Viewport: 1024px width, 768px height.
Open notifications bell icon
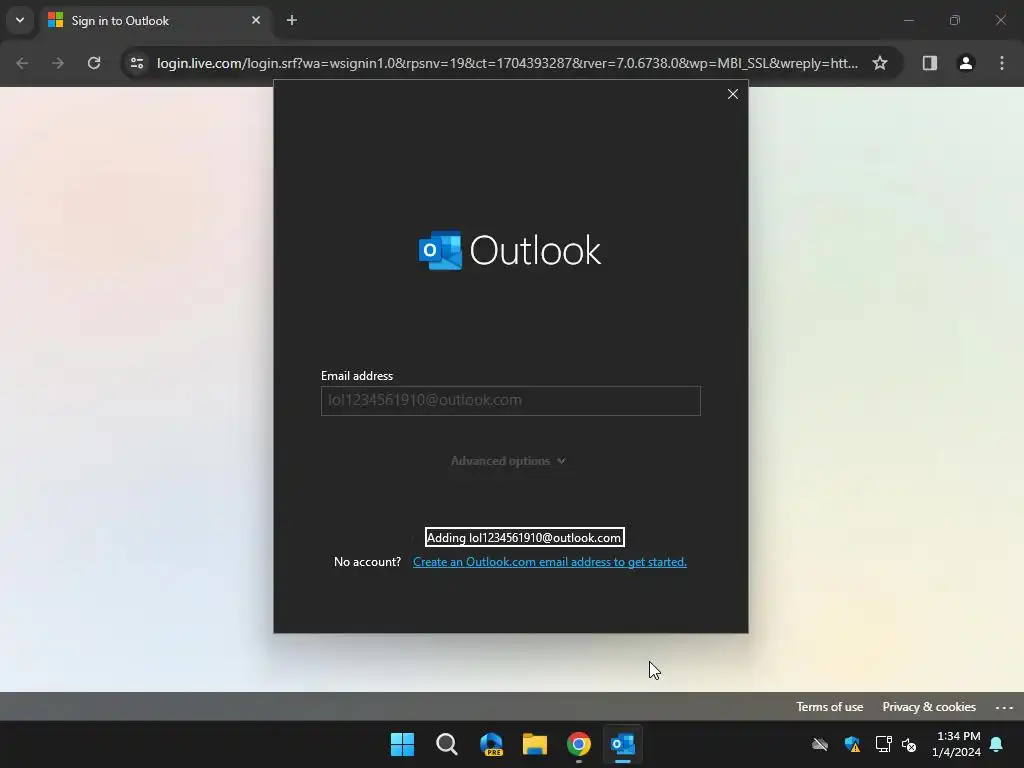pos(997,744)
